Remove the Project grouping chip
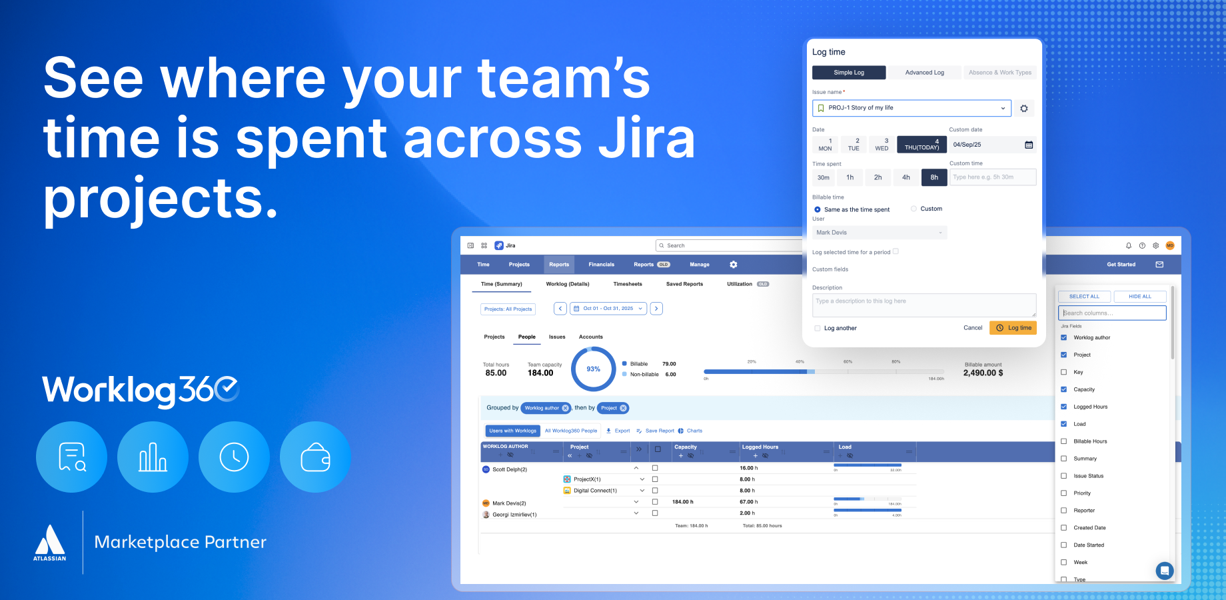 (x=622, y=408)
